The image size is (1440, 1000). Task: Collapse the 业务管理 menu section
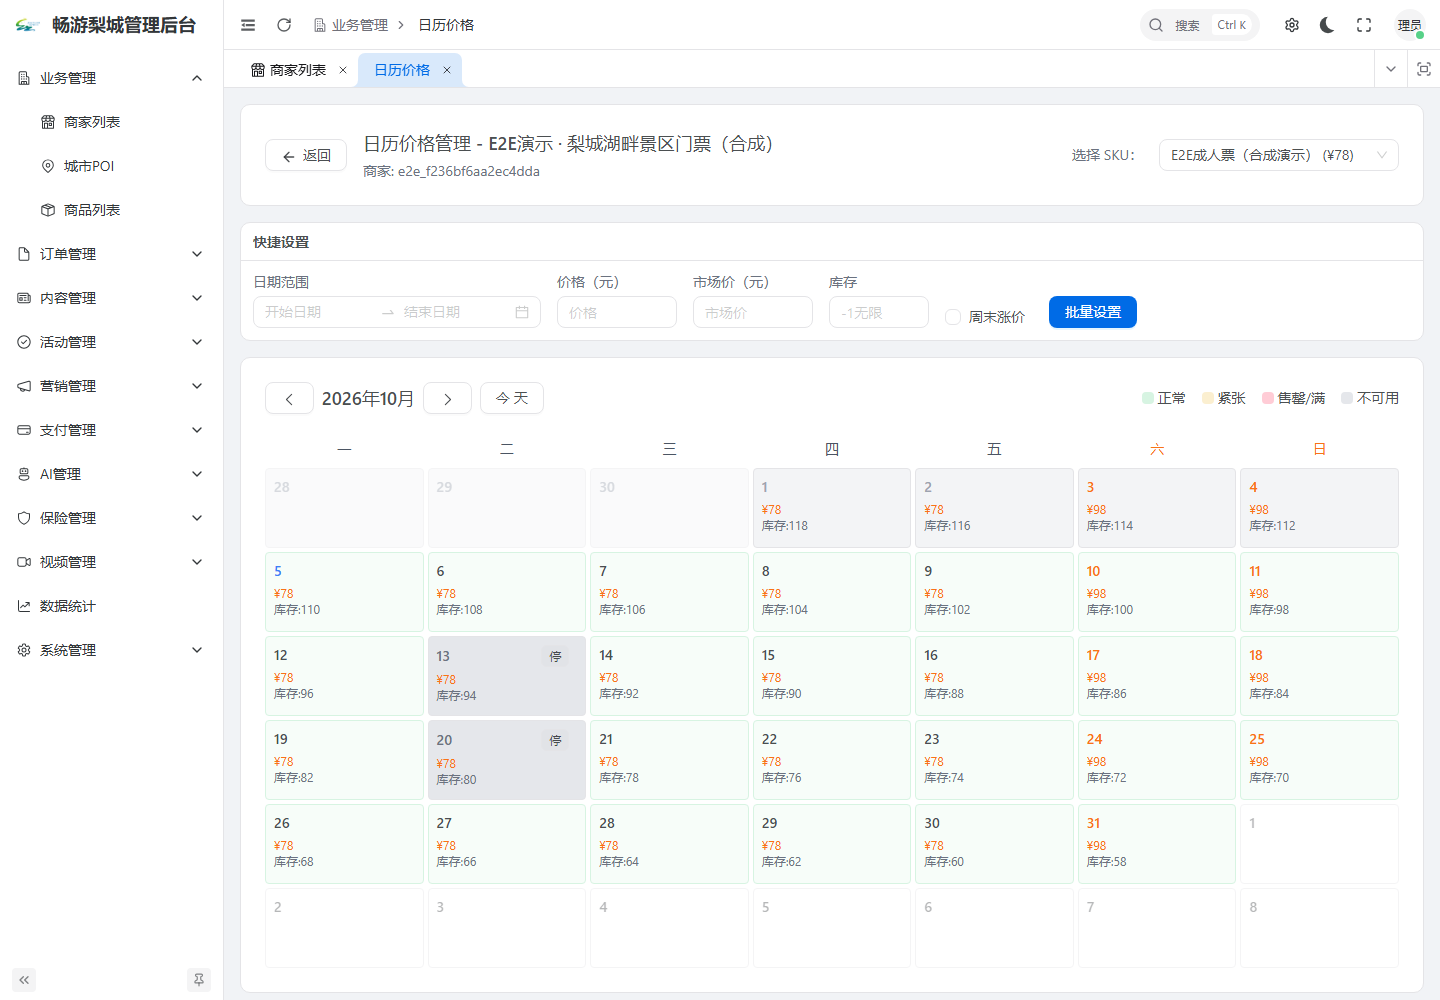pyautogui.click(x=111, y=78)
